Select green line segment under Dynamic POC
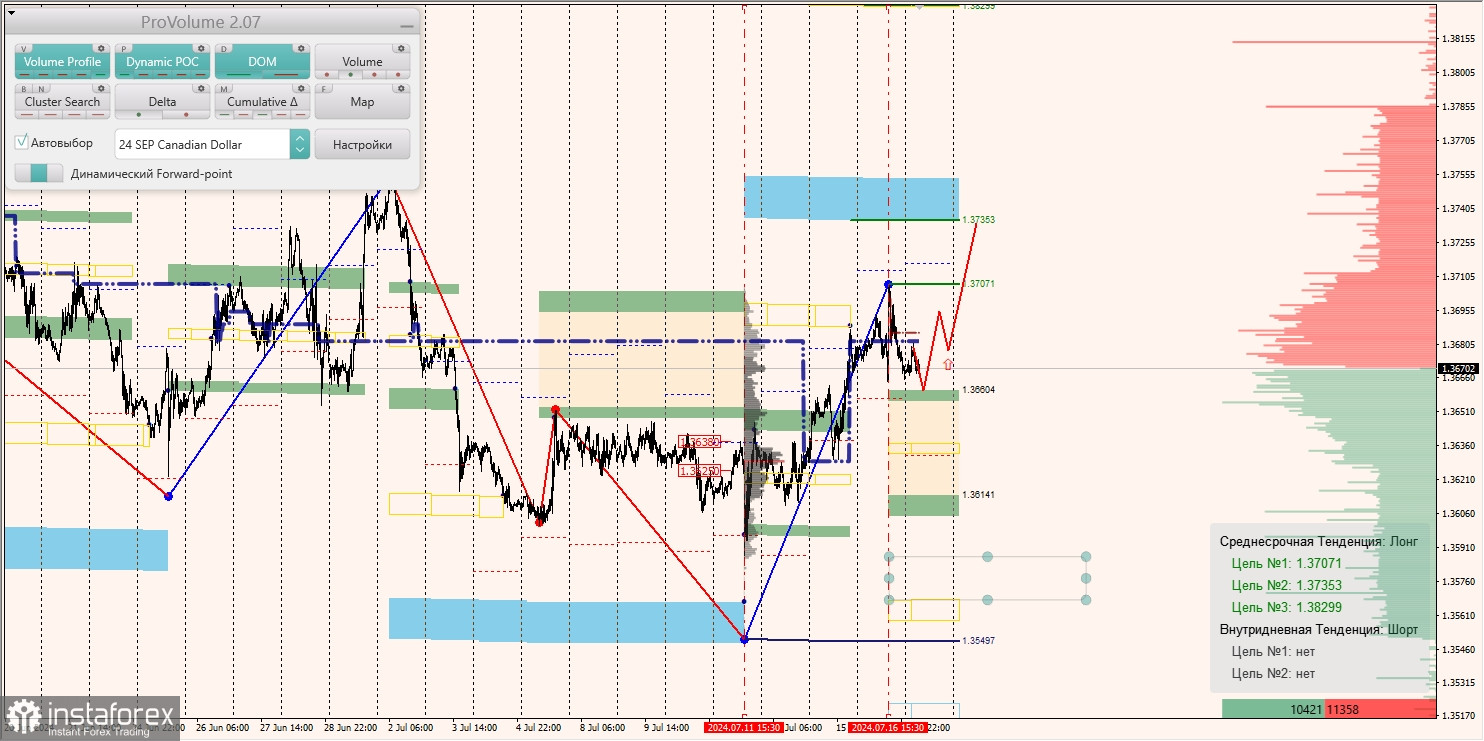1484x741 pixels. (125, 75)
